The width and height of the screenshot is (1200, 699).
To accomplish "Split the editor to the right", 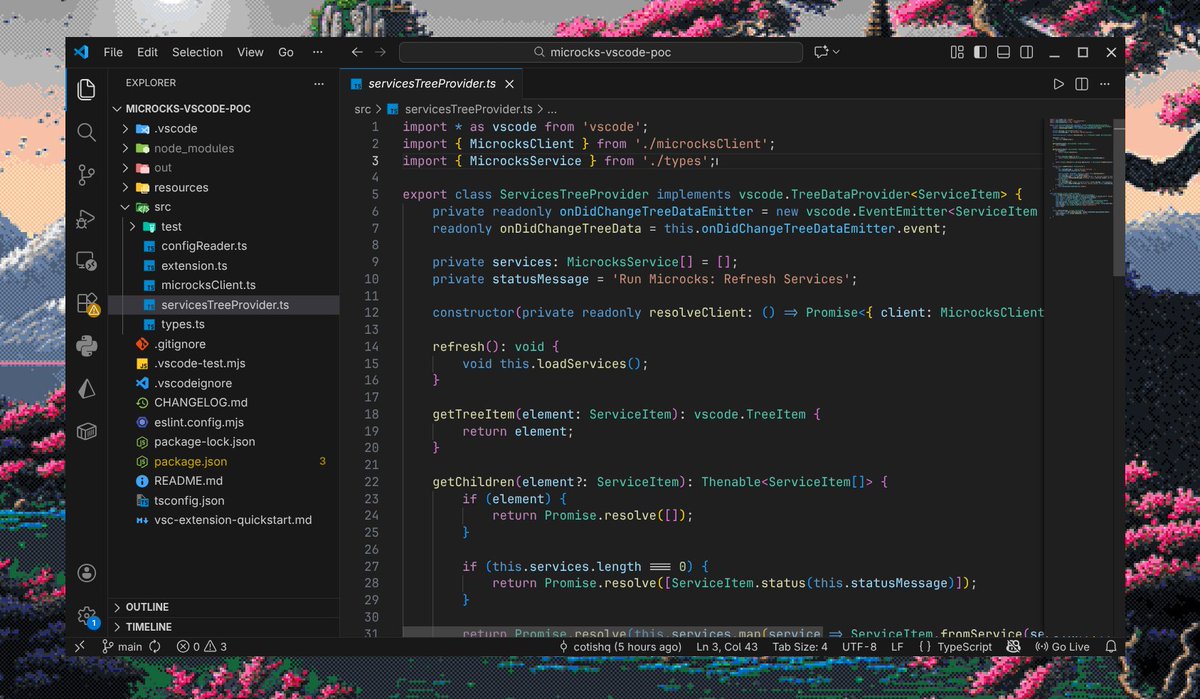I will pos(1081,84).
